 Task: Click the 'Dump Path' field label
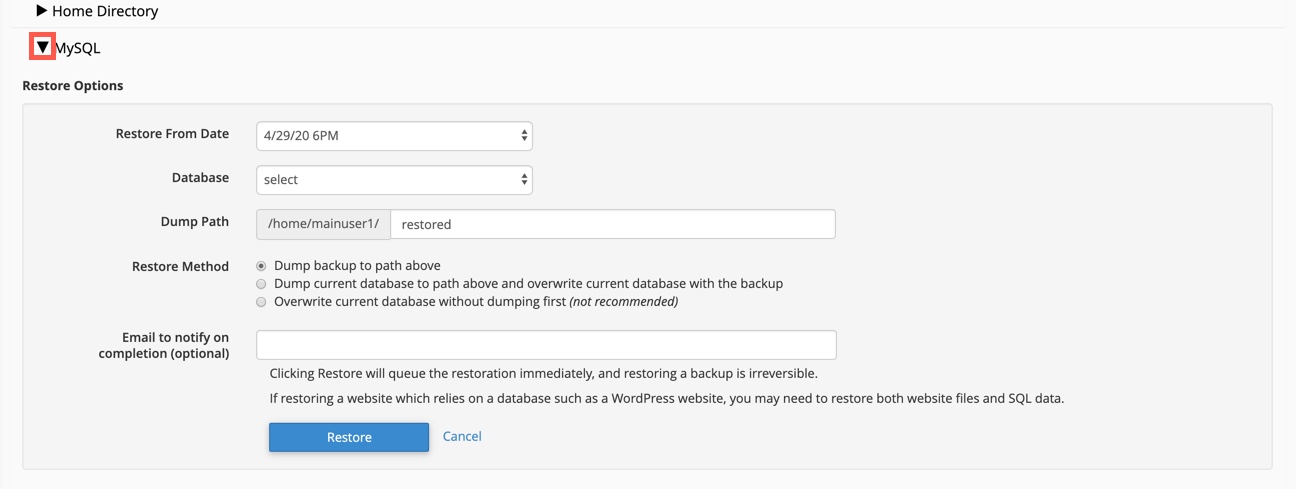point(194,222)
